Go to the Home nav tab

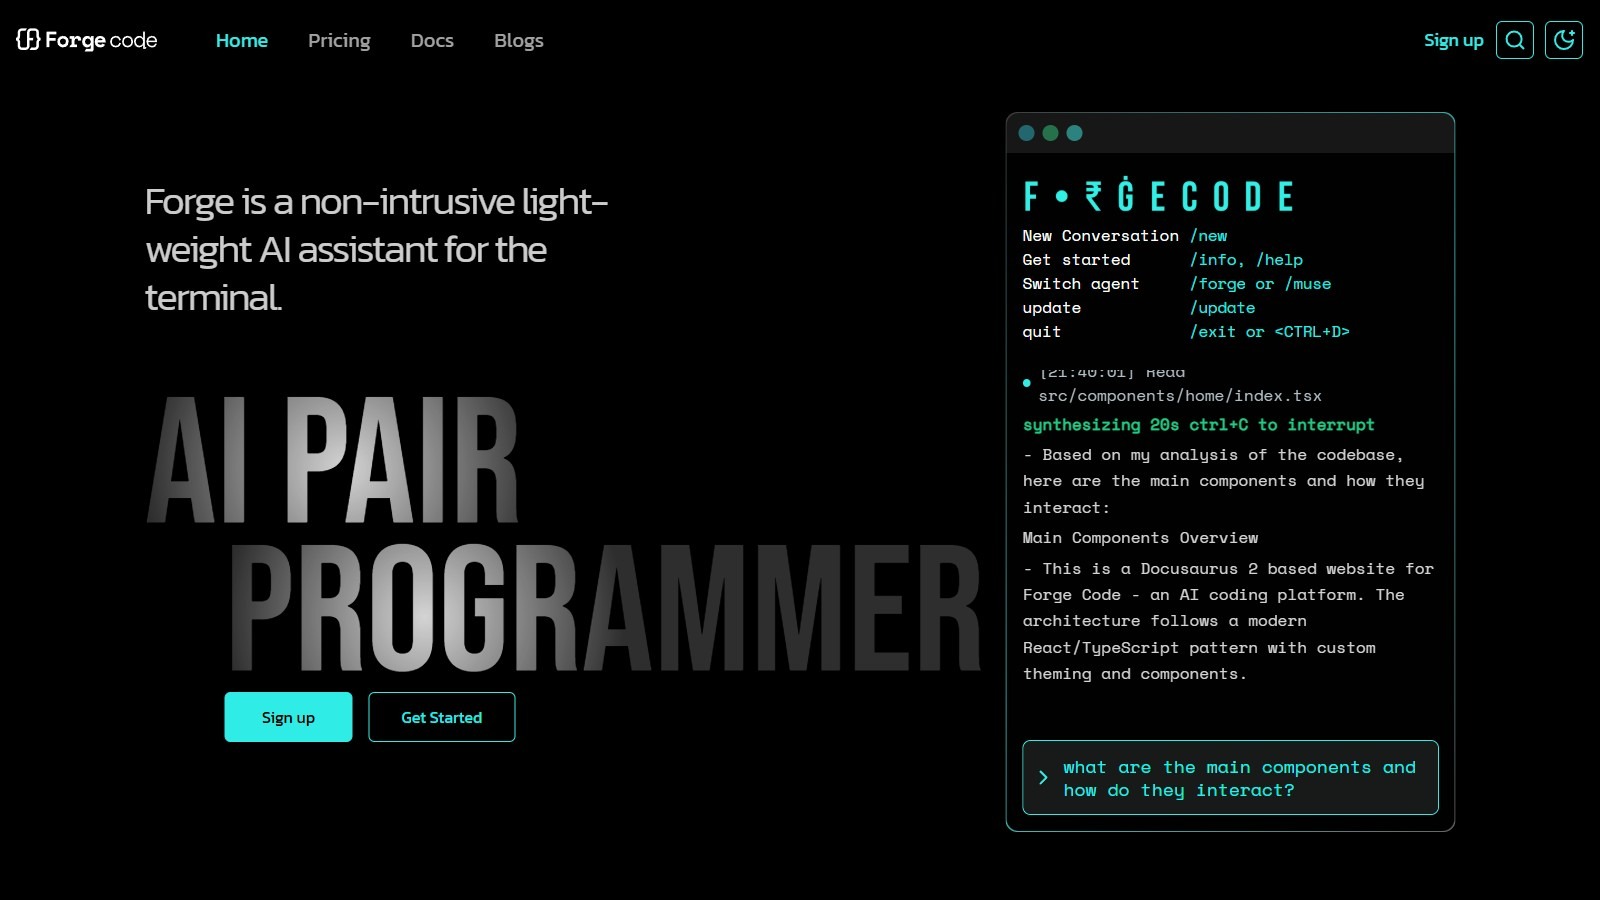[241, 41]
